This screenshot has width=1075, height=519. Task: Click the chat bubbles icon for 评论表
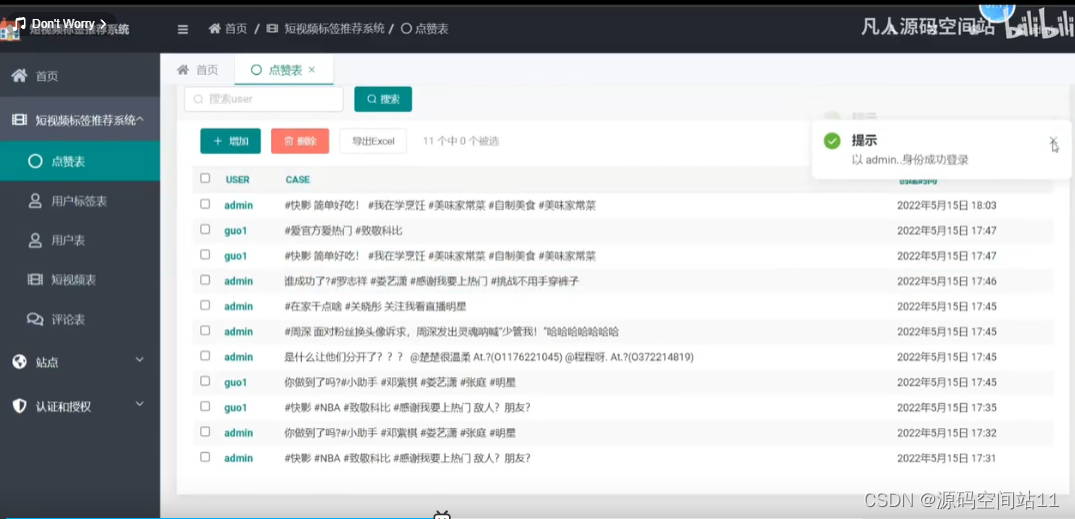click(35, 319)
